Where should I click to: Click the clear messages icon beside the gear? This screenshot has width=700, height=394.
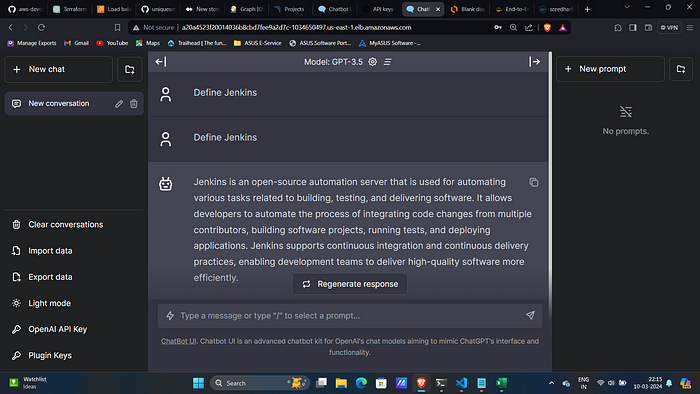coord(388,62)
